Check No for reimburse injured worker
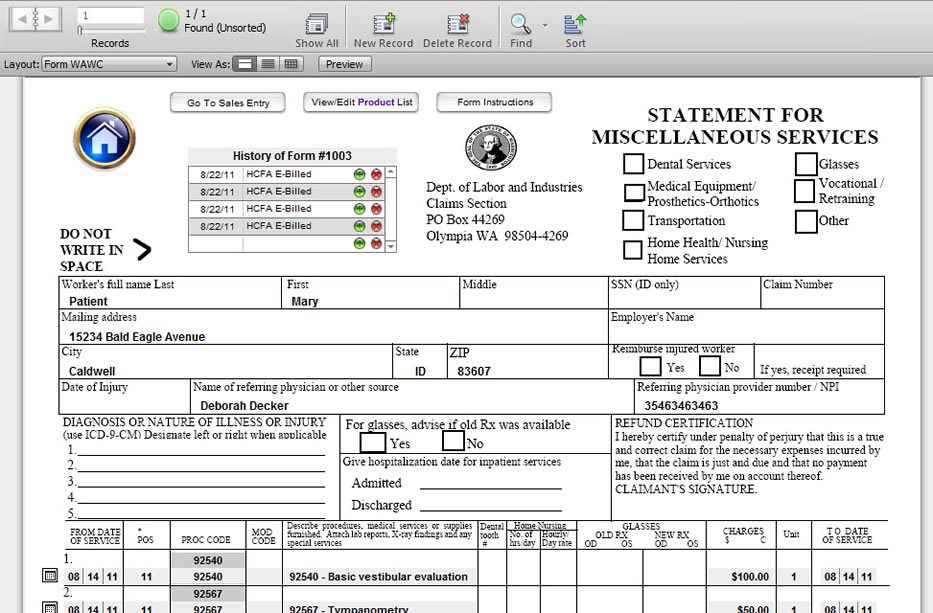This screenshot has height=613, width=933. [x=710, y=365]
